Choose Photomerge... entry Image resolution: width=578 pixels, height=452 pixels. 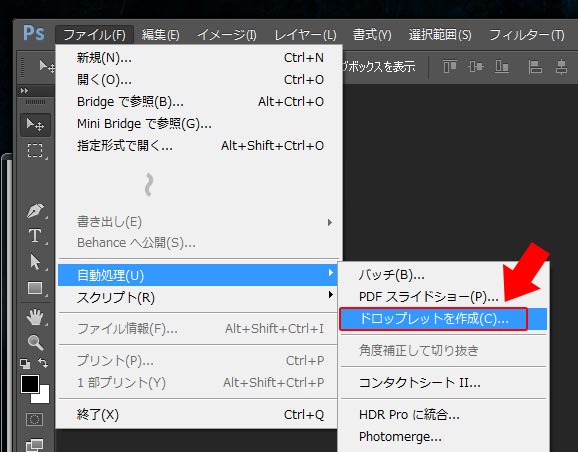pos(443,437)
